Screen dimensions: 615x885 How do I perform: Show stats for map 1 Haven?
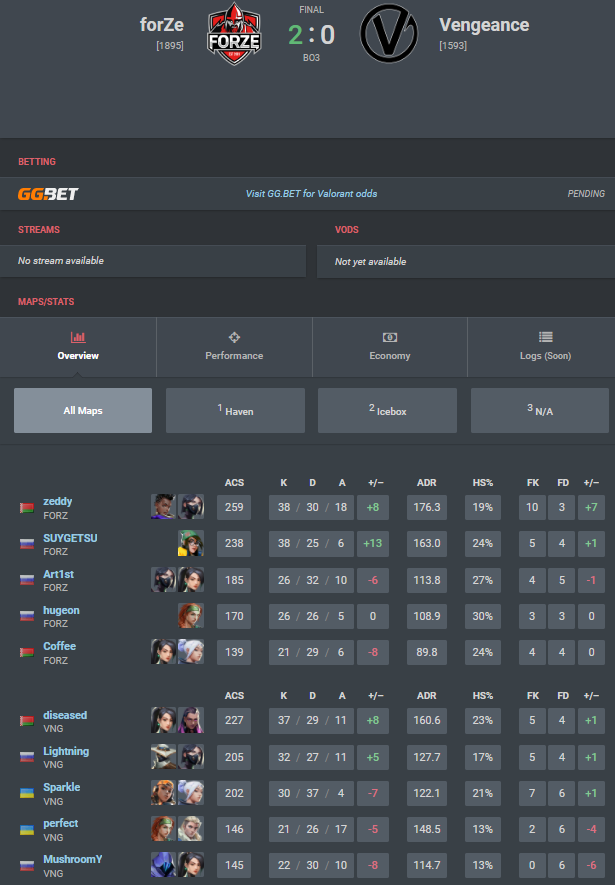click(235, 410)
